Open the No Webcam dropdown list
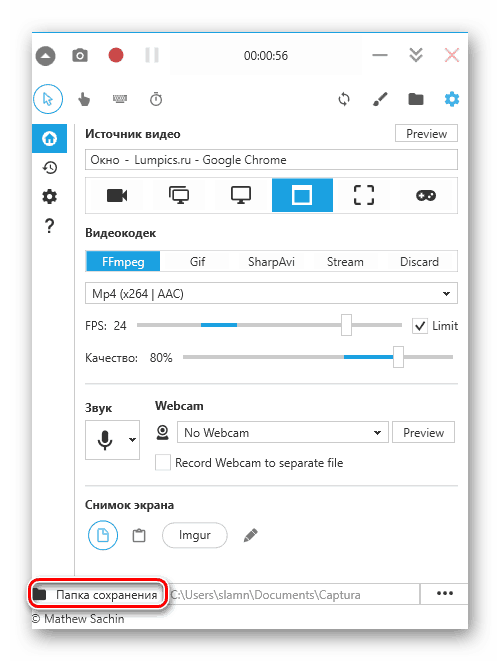 point(282,432)
